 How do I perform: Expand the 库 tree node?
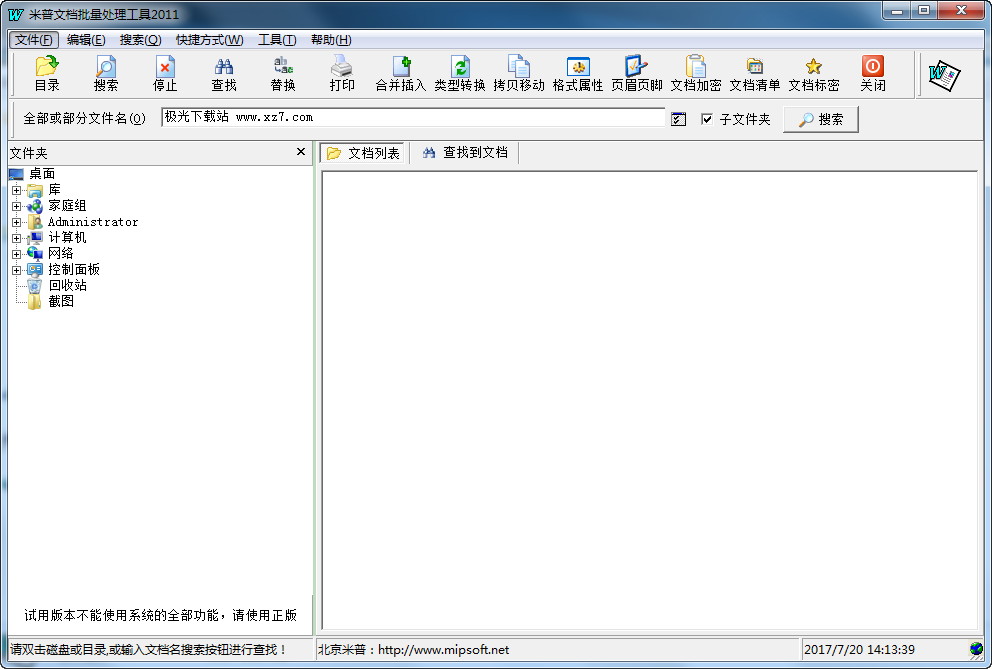[x=16, y=190]
